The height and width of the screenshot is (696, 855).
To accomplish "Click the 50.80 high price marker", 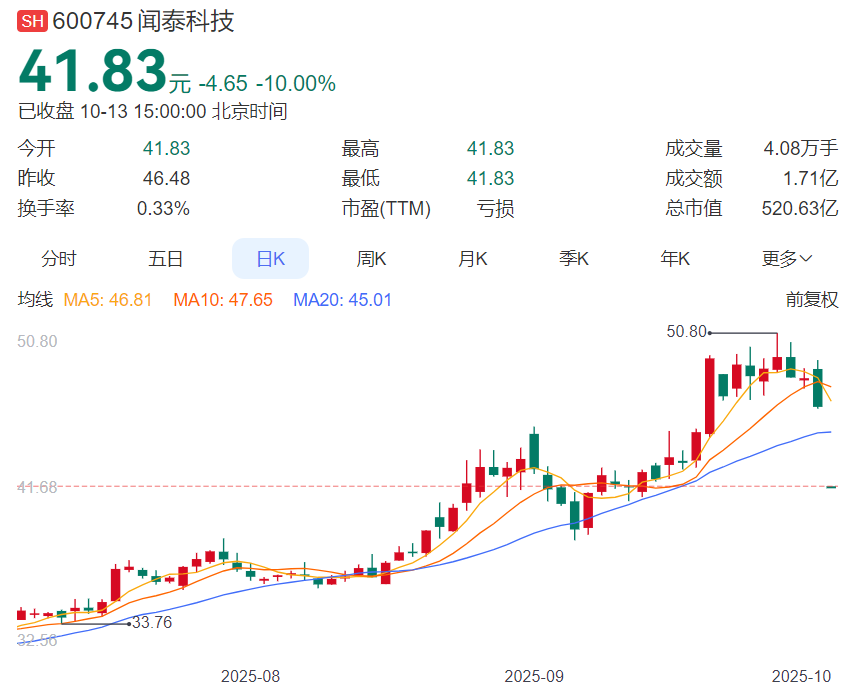I will pyautogui.click(x=686, y=331).
